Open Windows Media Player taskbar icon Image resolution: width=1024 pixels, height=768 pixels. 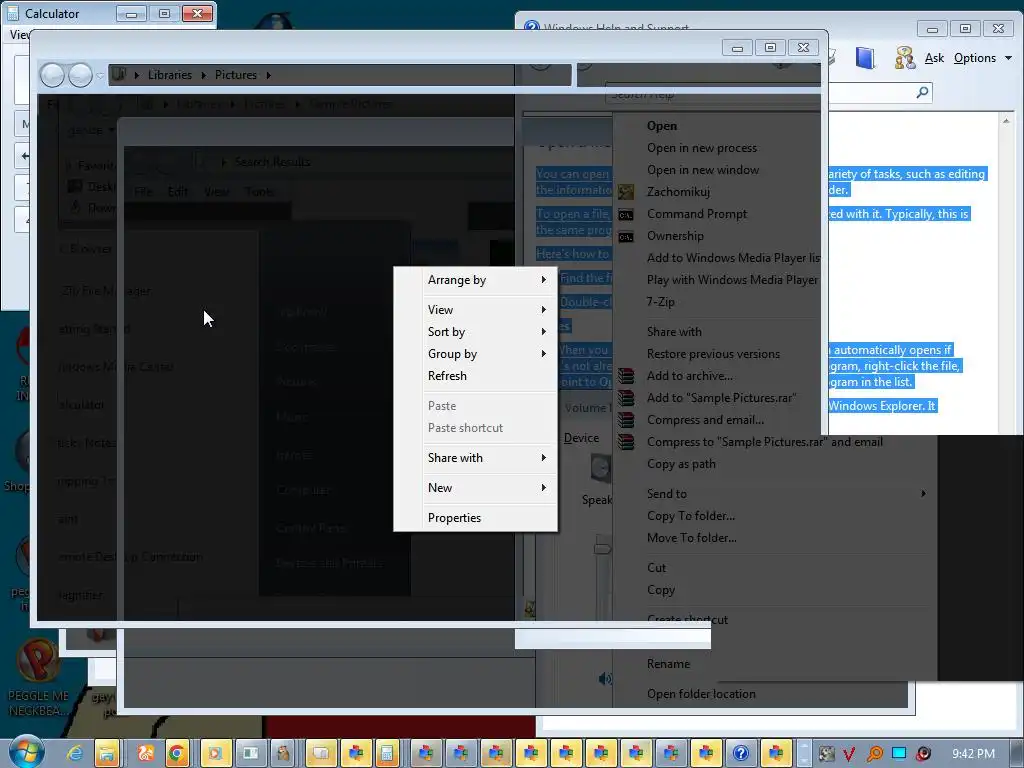pos(215,753)
